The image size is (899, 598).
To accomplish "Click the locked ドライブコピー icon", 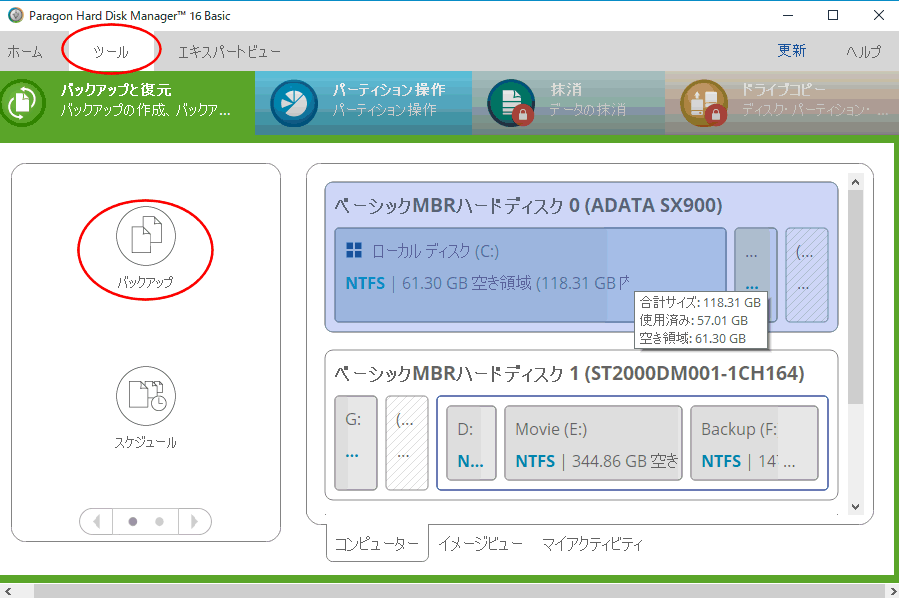I will [703, 104].
